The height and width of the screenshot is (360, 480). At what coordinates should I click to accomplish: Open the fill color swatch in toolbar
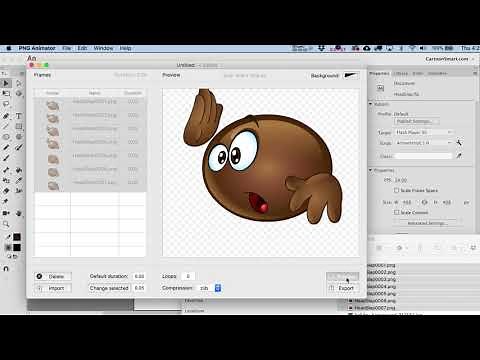pyautogui.click(x=17, y=247)
